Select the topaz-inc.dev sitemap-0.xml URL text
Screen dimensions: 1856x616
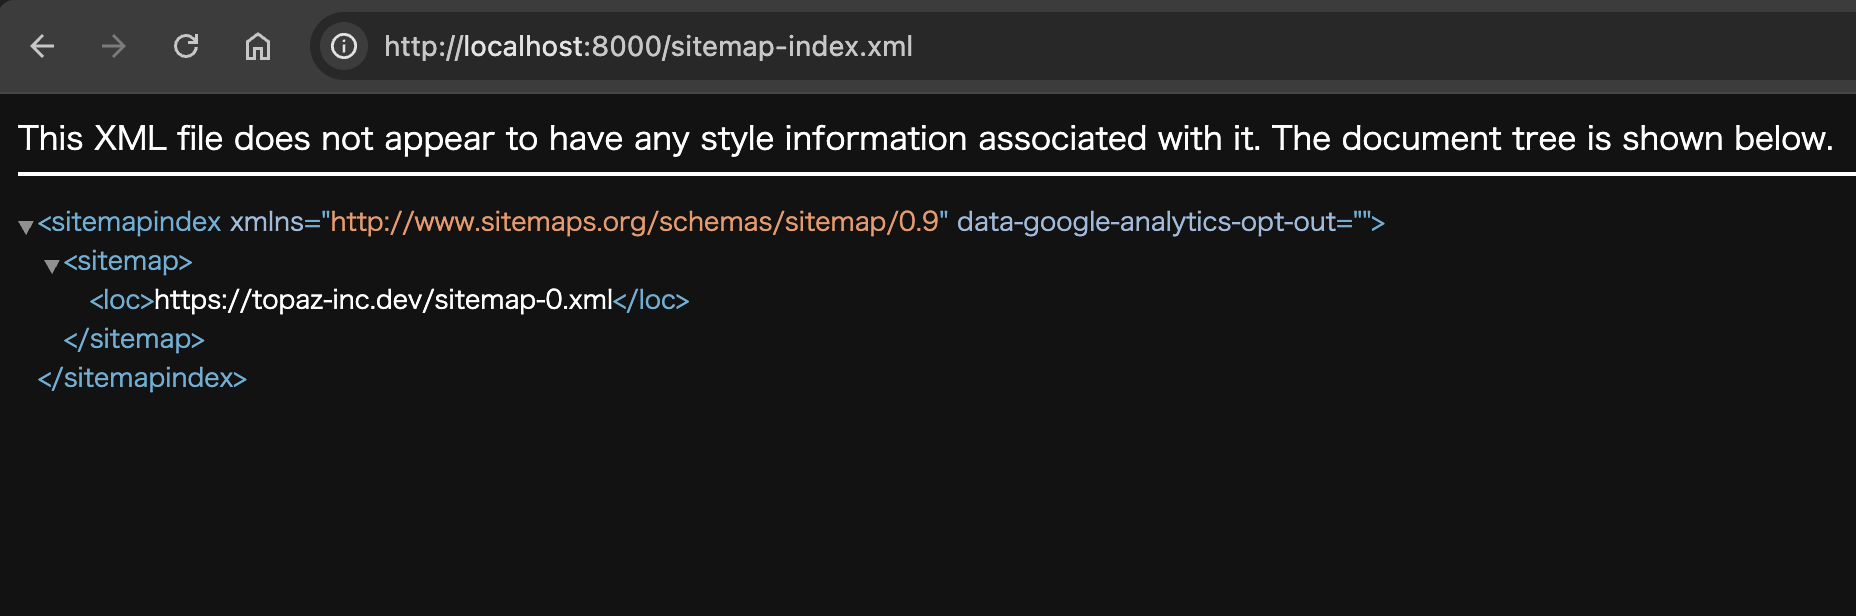383,300
